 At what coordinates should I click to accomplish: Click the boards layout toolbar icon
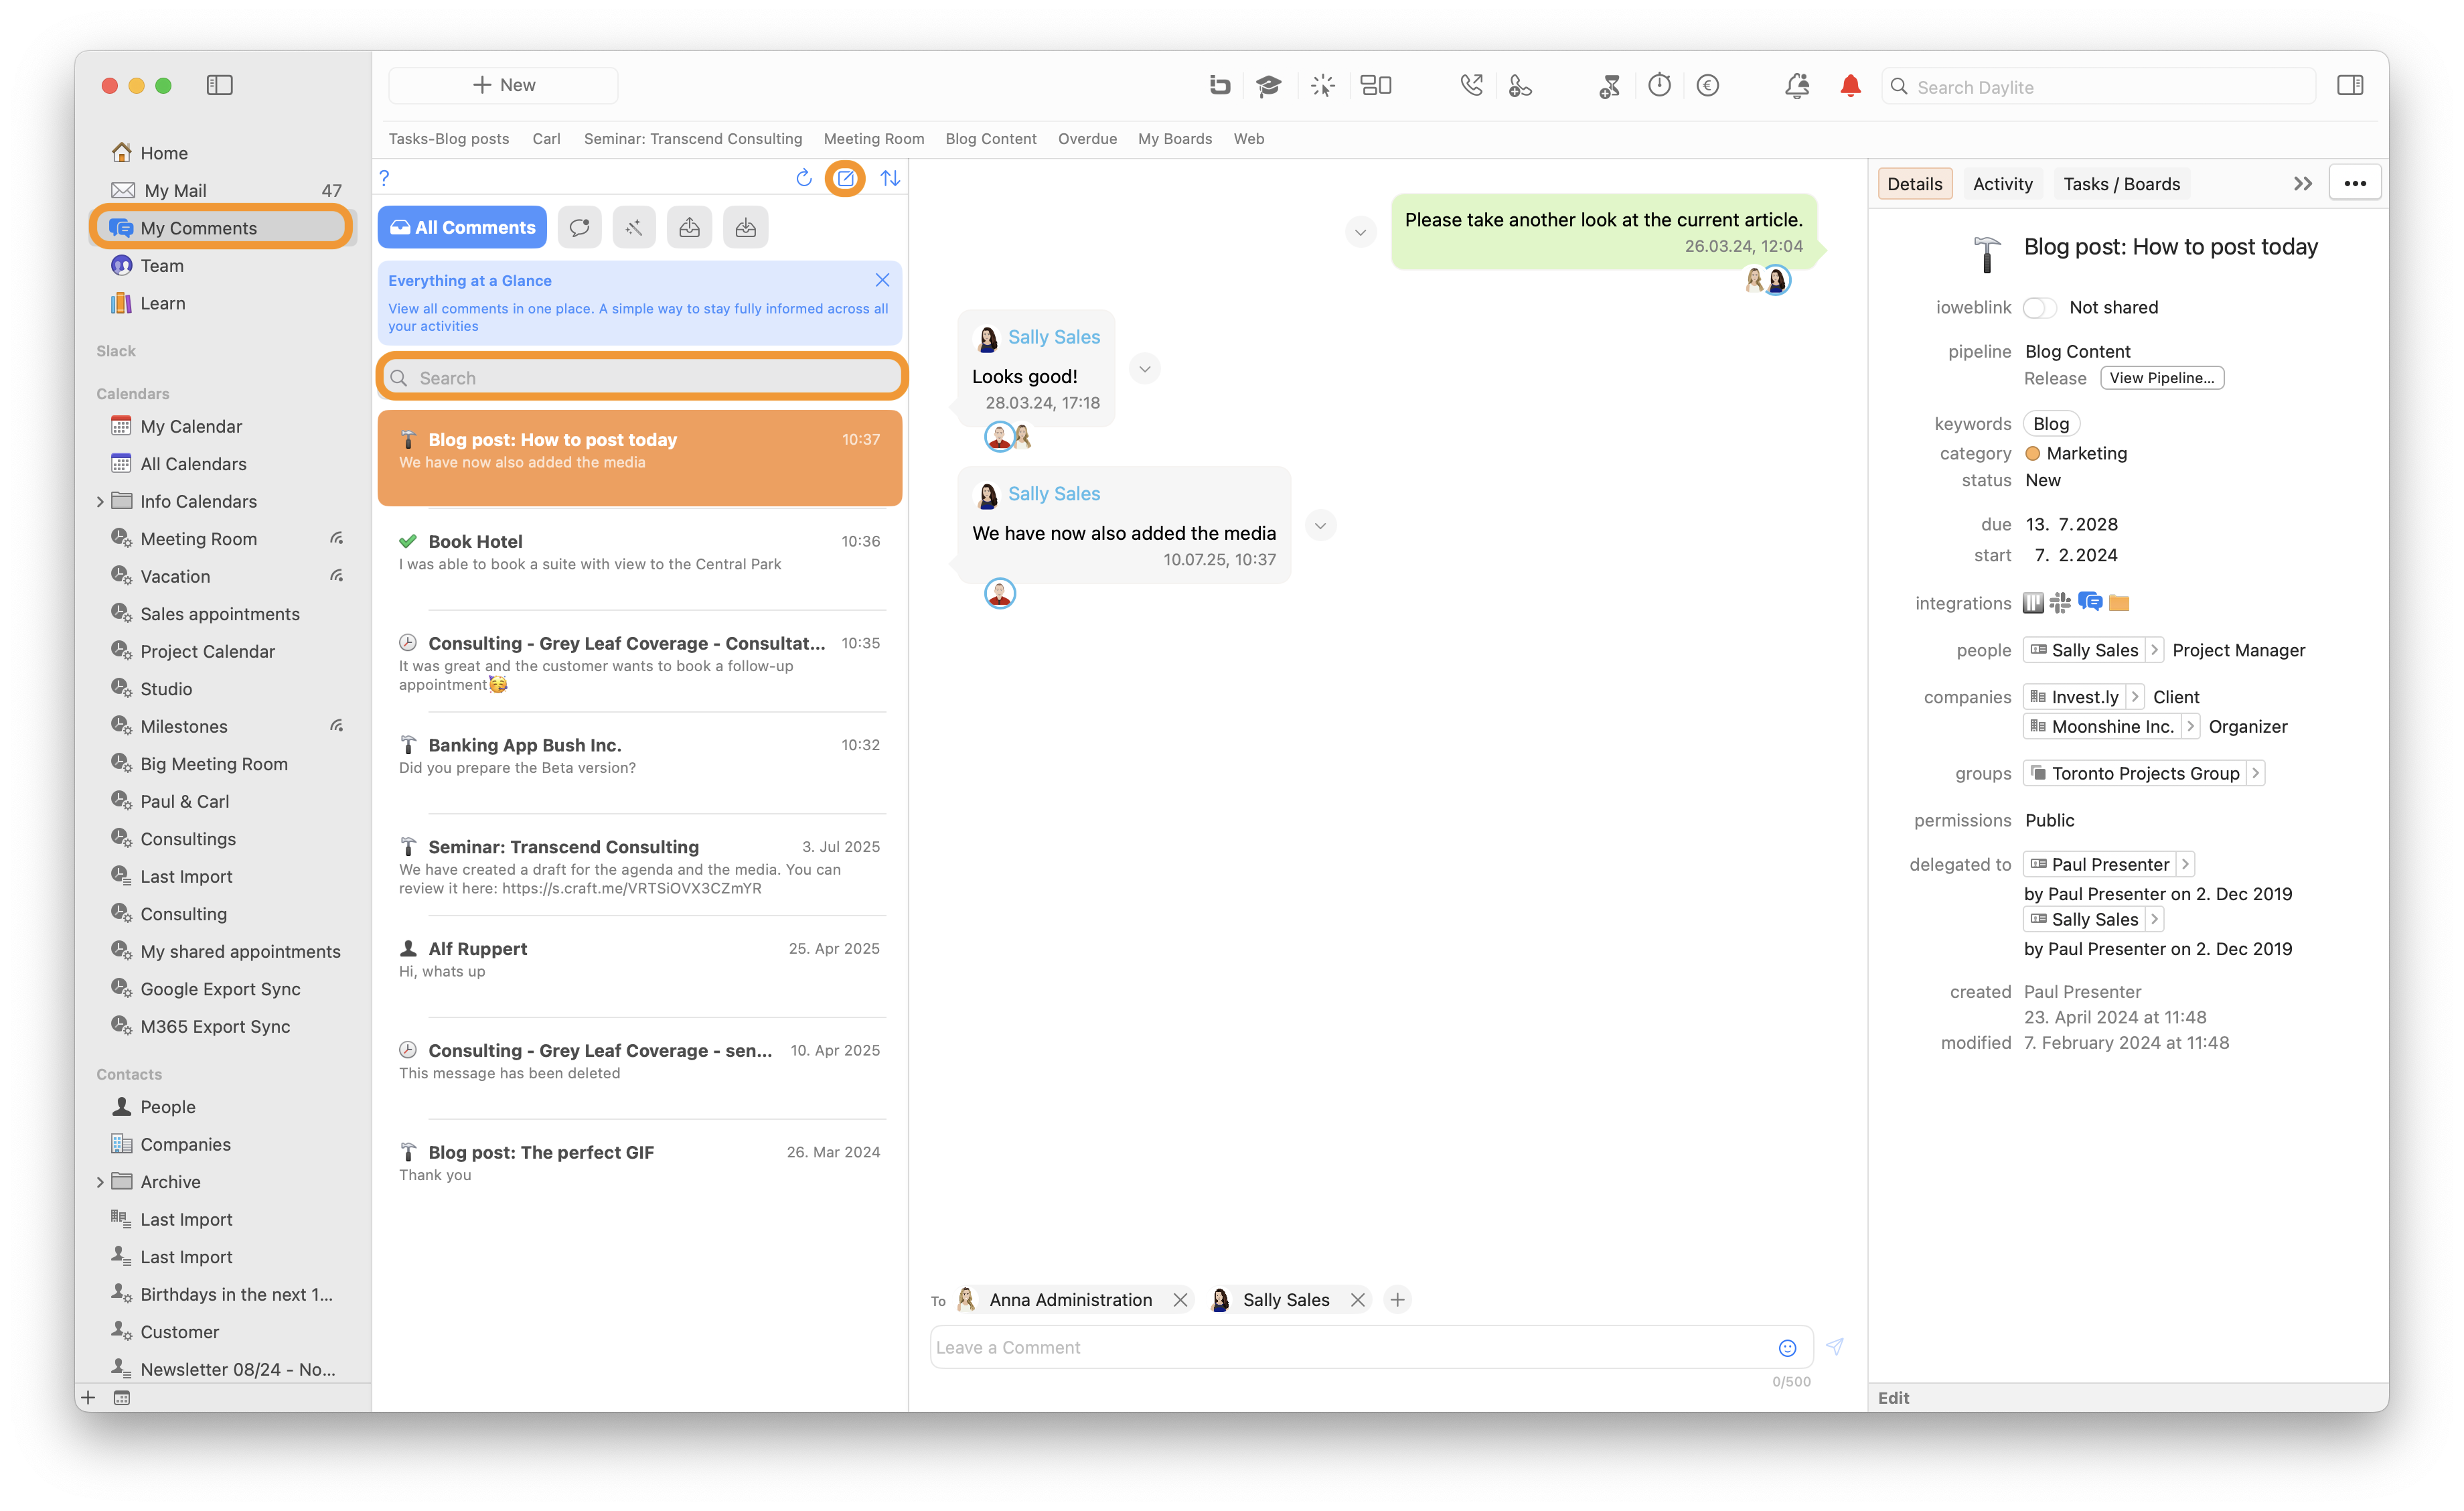[x=1376, y=86]
